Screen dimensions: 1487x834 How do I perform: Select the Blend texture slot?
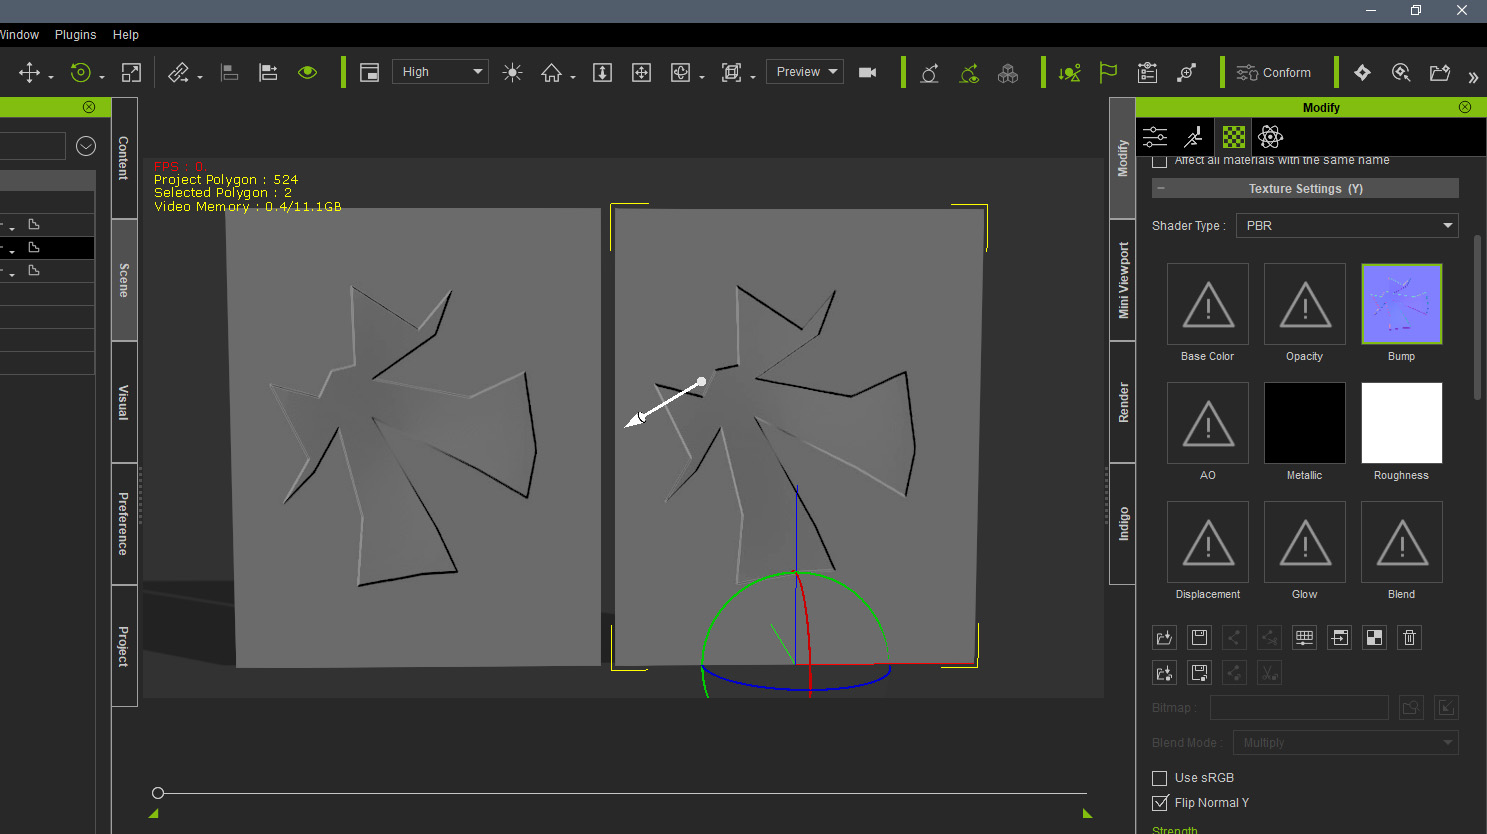pos(1402,542)
